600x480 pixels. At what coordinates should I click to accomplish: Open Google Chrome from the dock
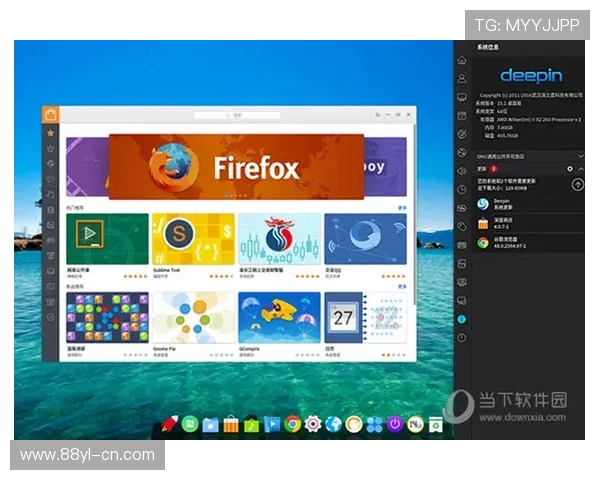292,424
